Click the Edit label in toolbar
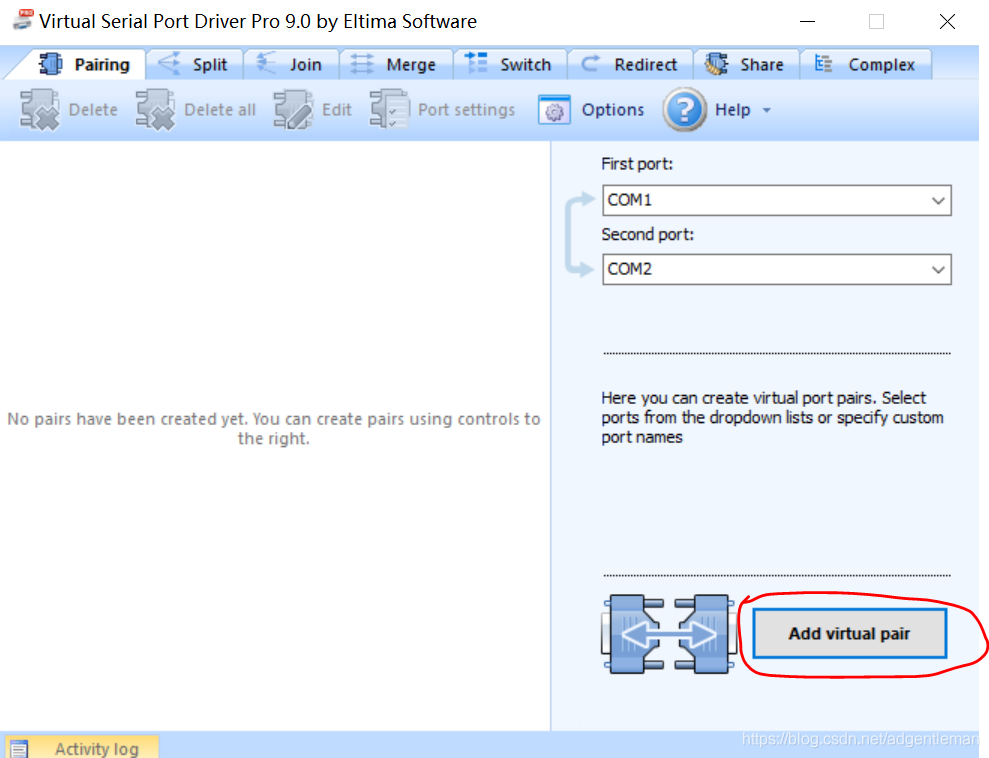The width and height of the screenshot is (989, 758). point(336,110)
